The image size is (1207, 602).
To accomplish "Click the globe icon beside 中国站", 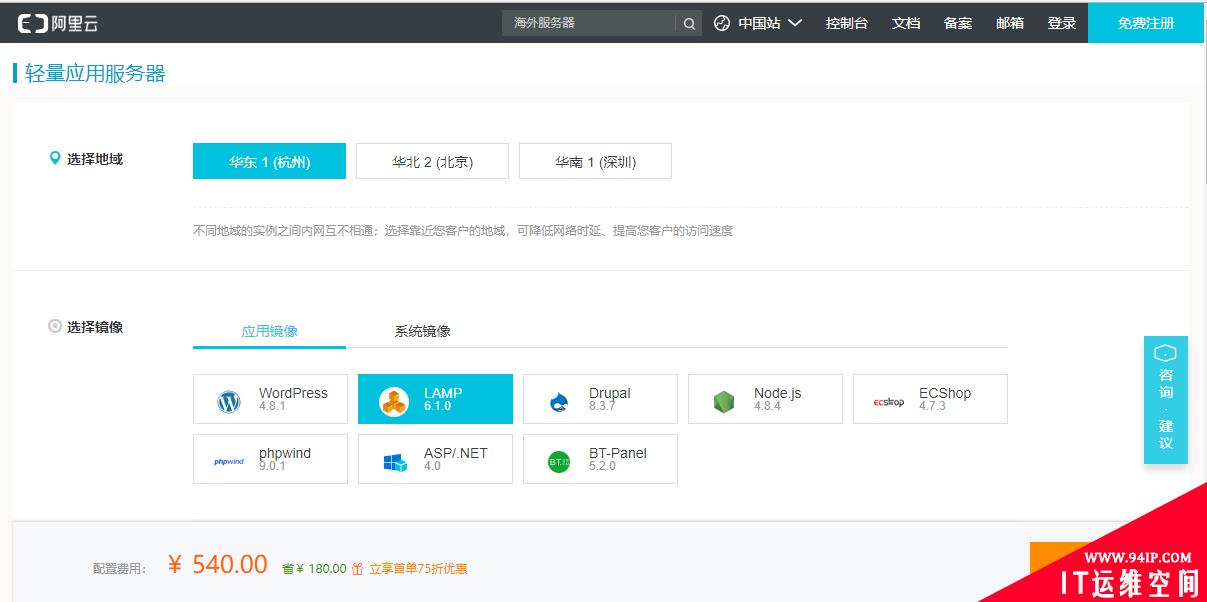I will point(722,23).
